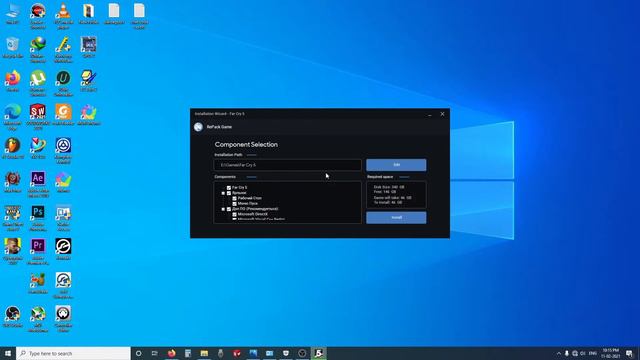Click the RePack Game round logo icon
Viewport: 640px width, 360px height.
point(198,127)
